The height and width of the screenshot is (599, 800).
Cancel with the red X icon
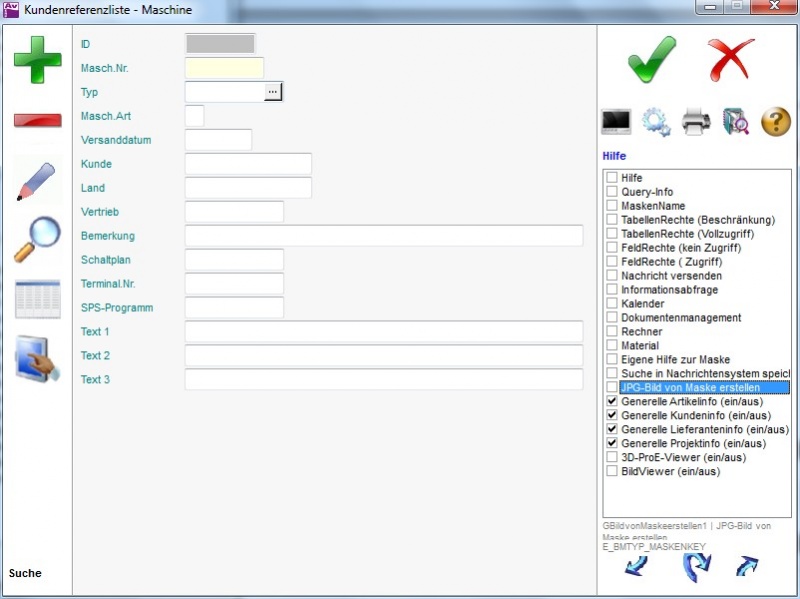731,60
